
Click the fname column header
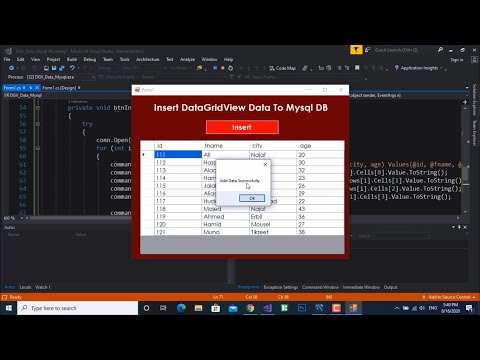226,146
